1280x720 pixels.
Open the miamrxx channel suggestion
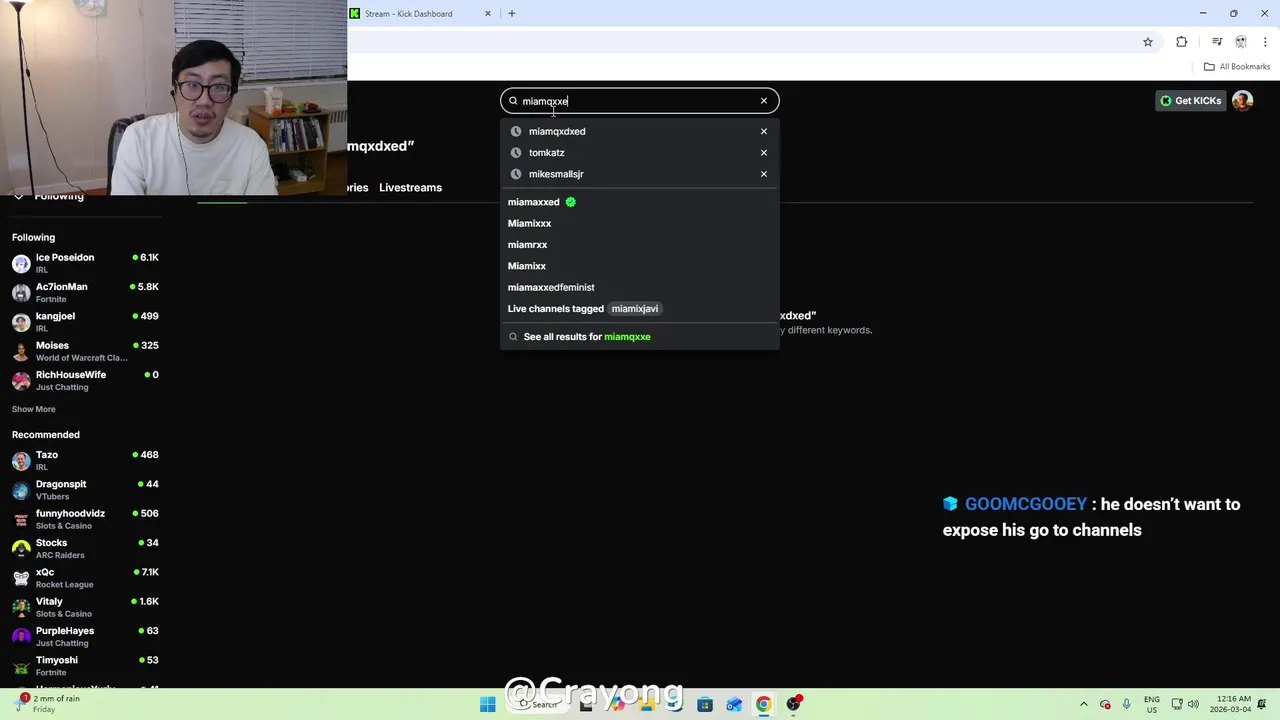point(640,245)
